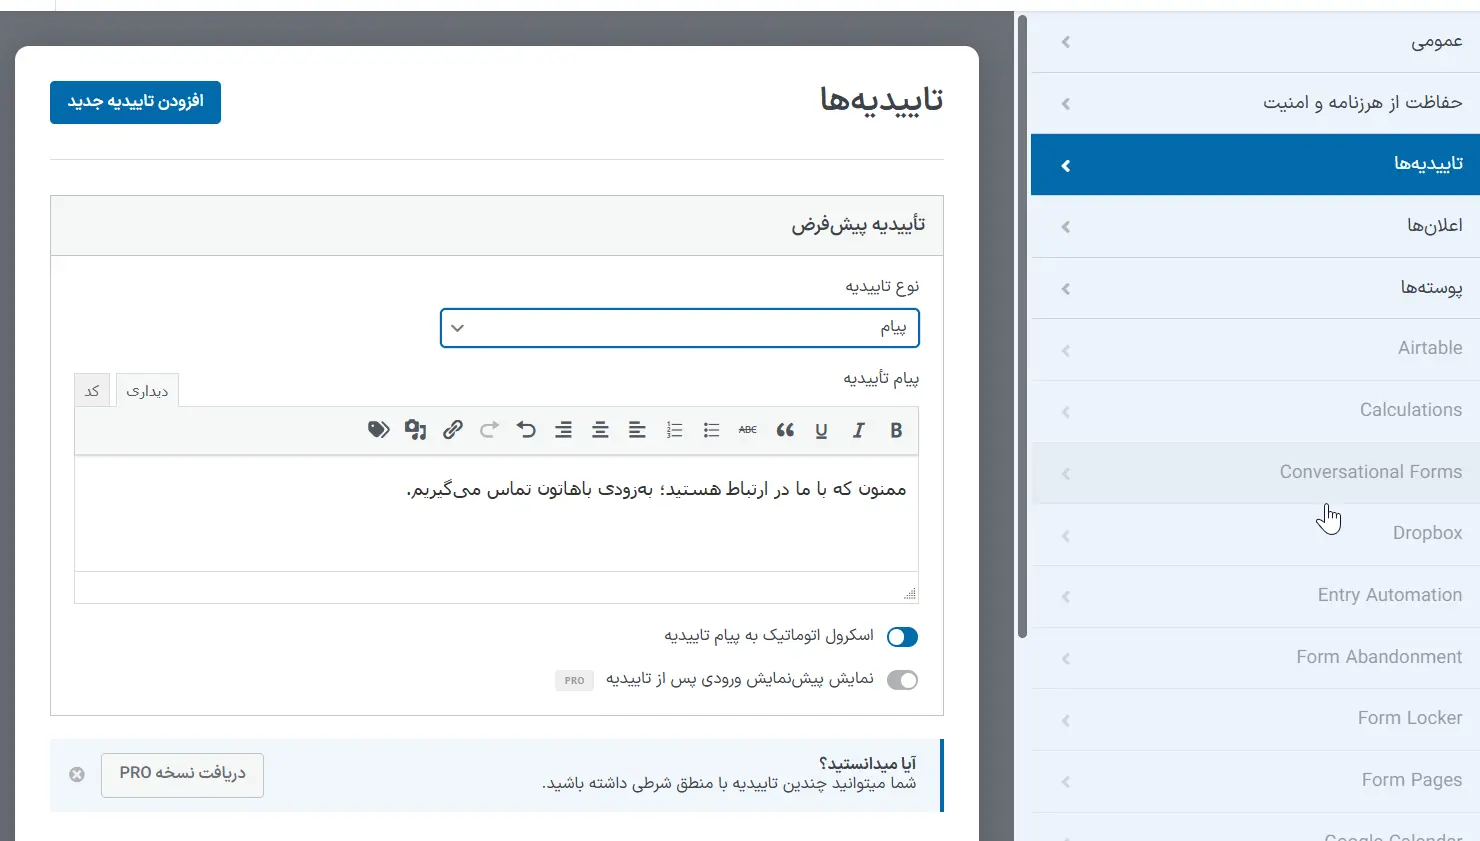Switch editor to 'کد' code tab
The width and height of the screenshot is (1480, 841).
click(x=92, y=390)
